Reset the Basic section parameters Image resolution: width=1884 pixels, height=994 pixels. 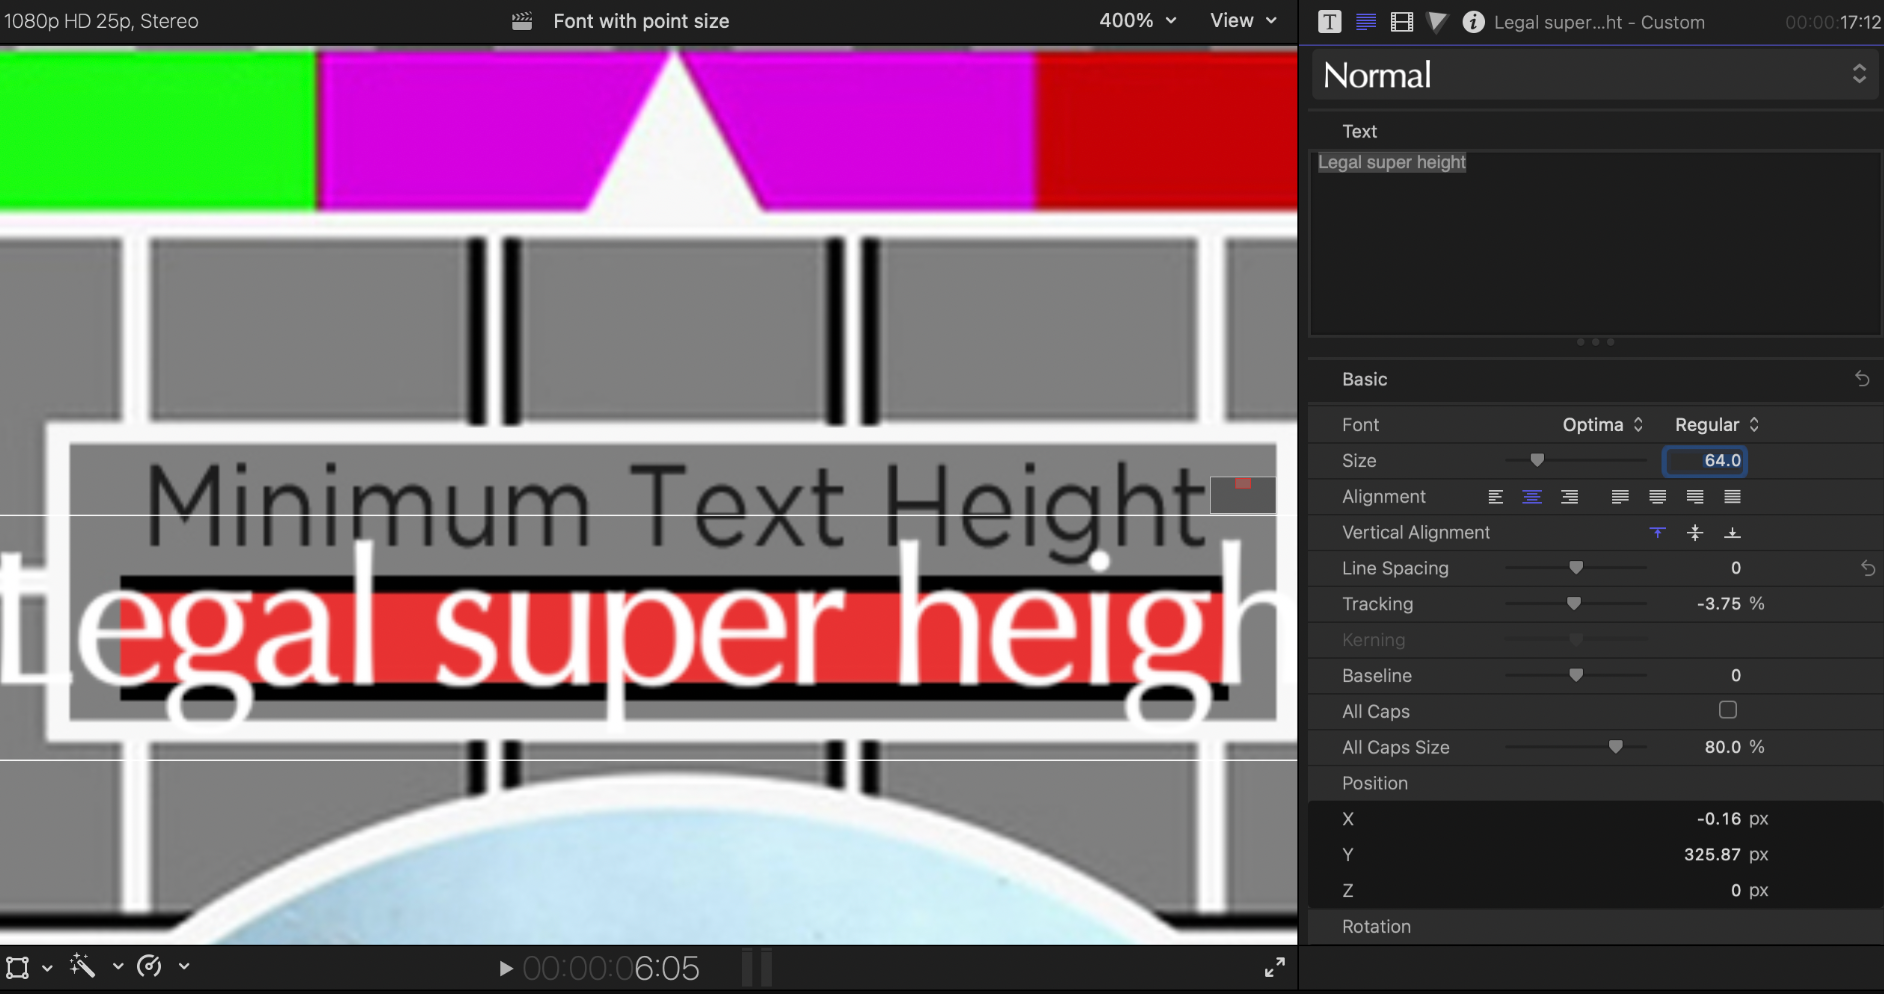tap(1862, 379)
